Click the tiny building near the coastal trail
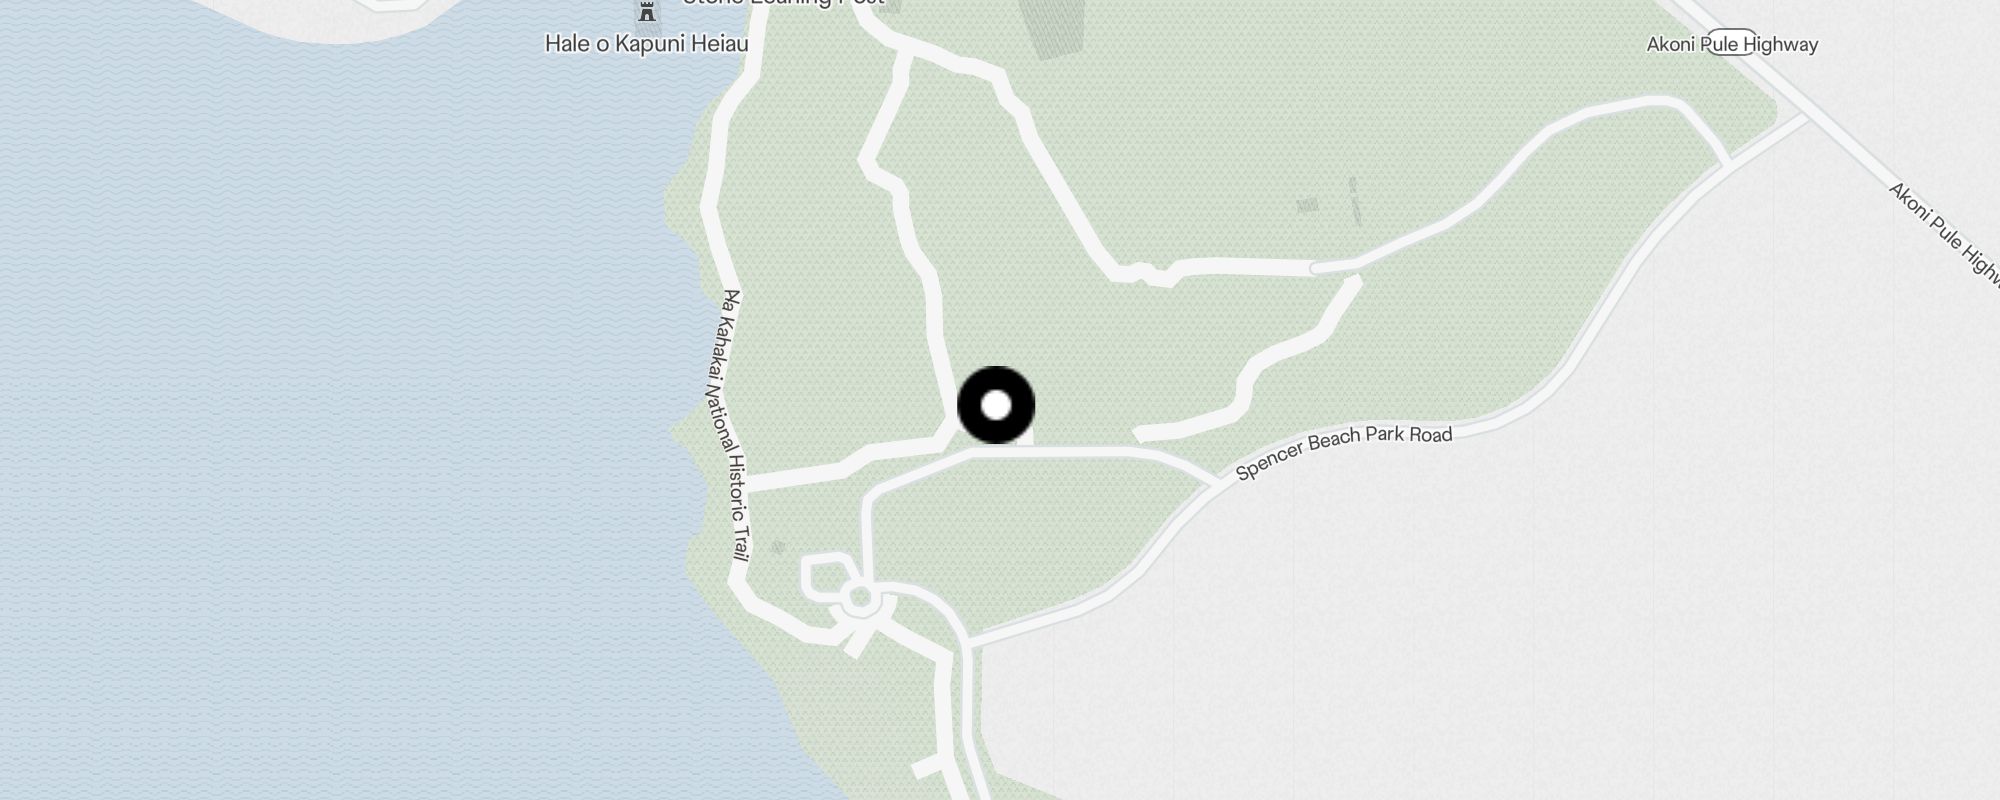Image resolution: width=2000 pixels, height=800 pixels. click(x=778, y=547)
